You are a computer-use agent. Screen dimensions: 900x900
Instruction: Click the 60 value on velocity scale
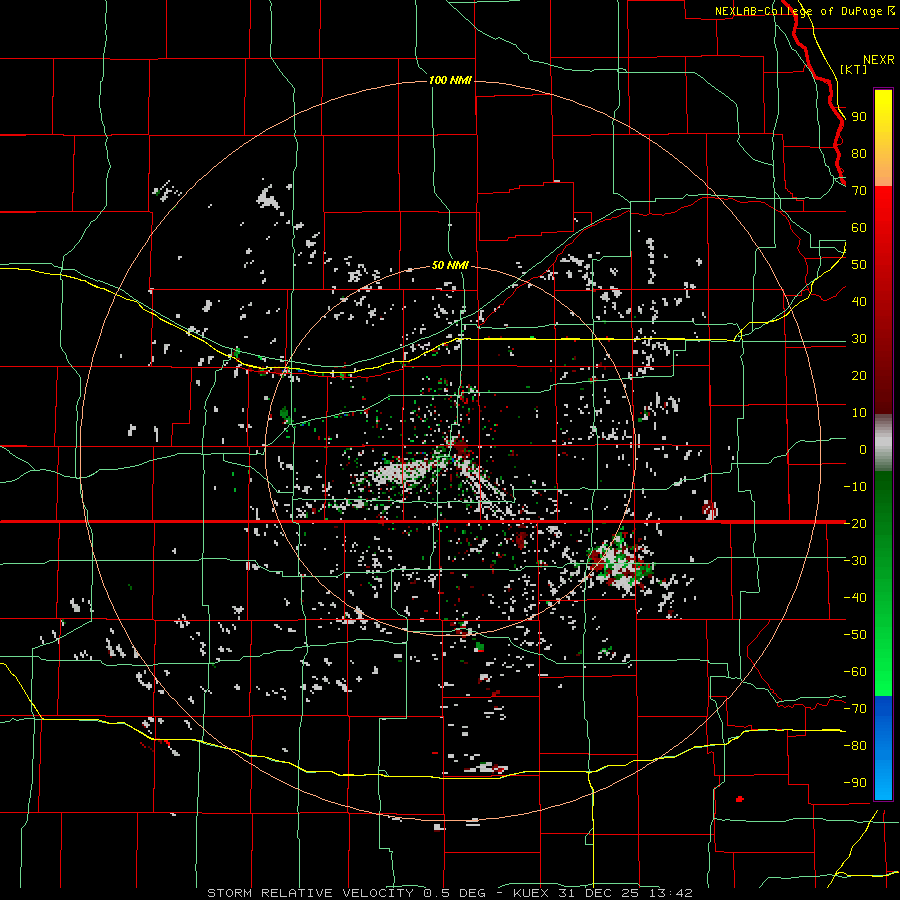(x=859, y=228)
